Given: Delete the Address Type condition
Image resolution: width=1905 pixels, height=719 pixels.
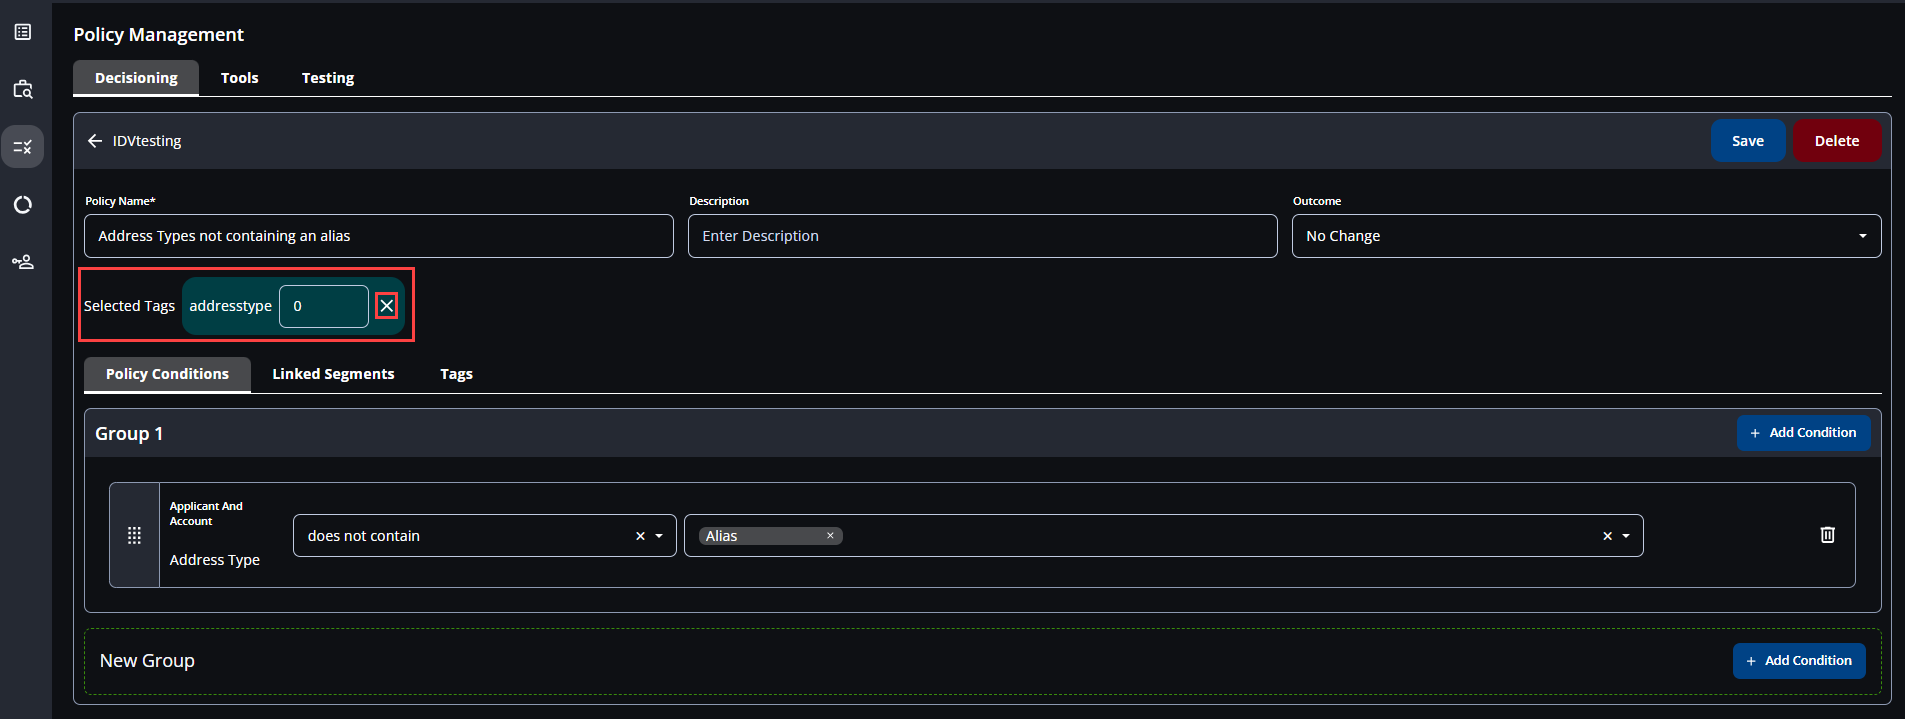Looking at the screenshot, I should click(1827, 535).
